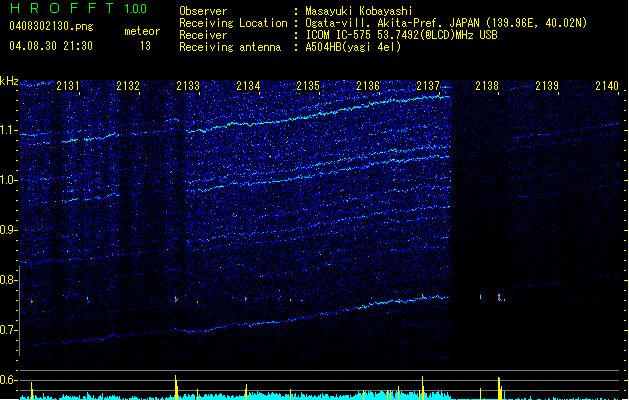Click the ICOM IC-575 receiver text
This screenshot has height=400, width=629.
402,35
